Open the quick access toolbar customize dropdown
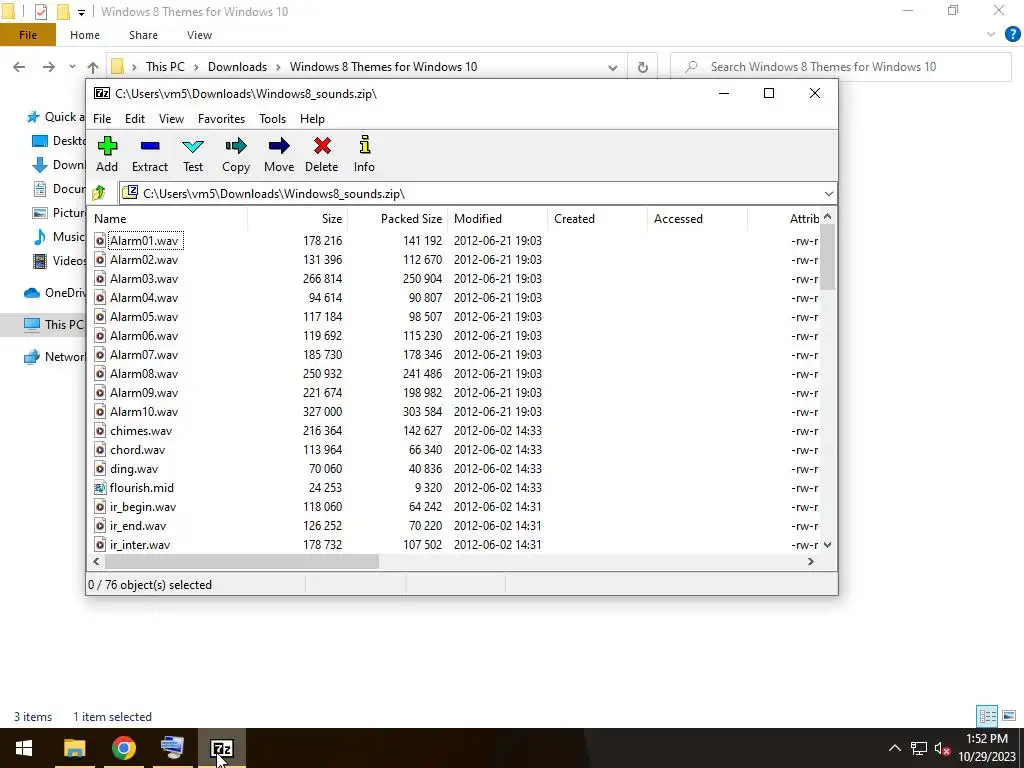1024x768 pixels. pyautogui.click(x=81, y=12)
